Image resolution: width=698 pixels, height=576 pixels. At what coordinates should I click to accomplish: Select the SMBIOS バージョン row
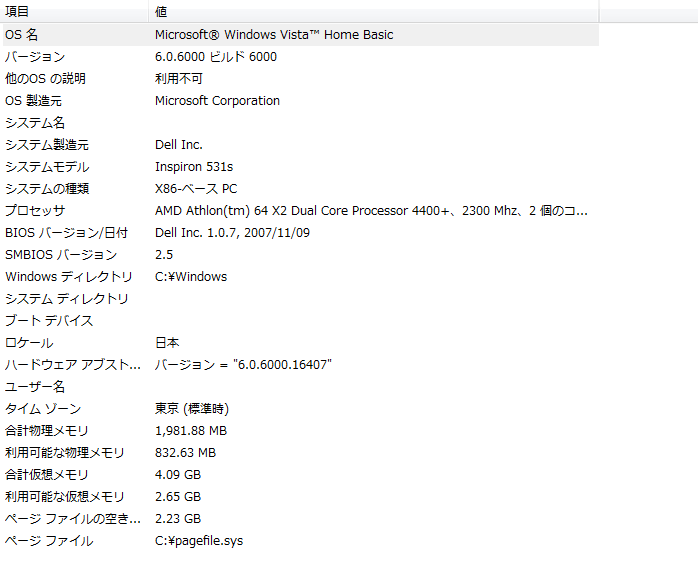(x=60, y=255)
